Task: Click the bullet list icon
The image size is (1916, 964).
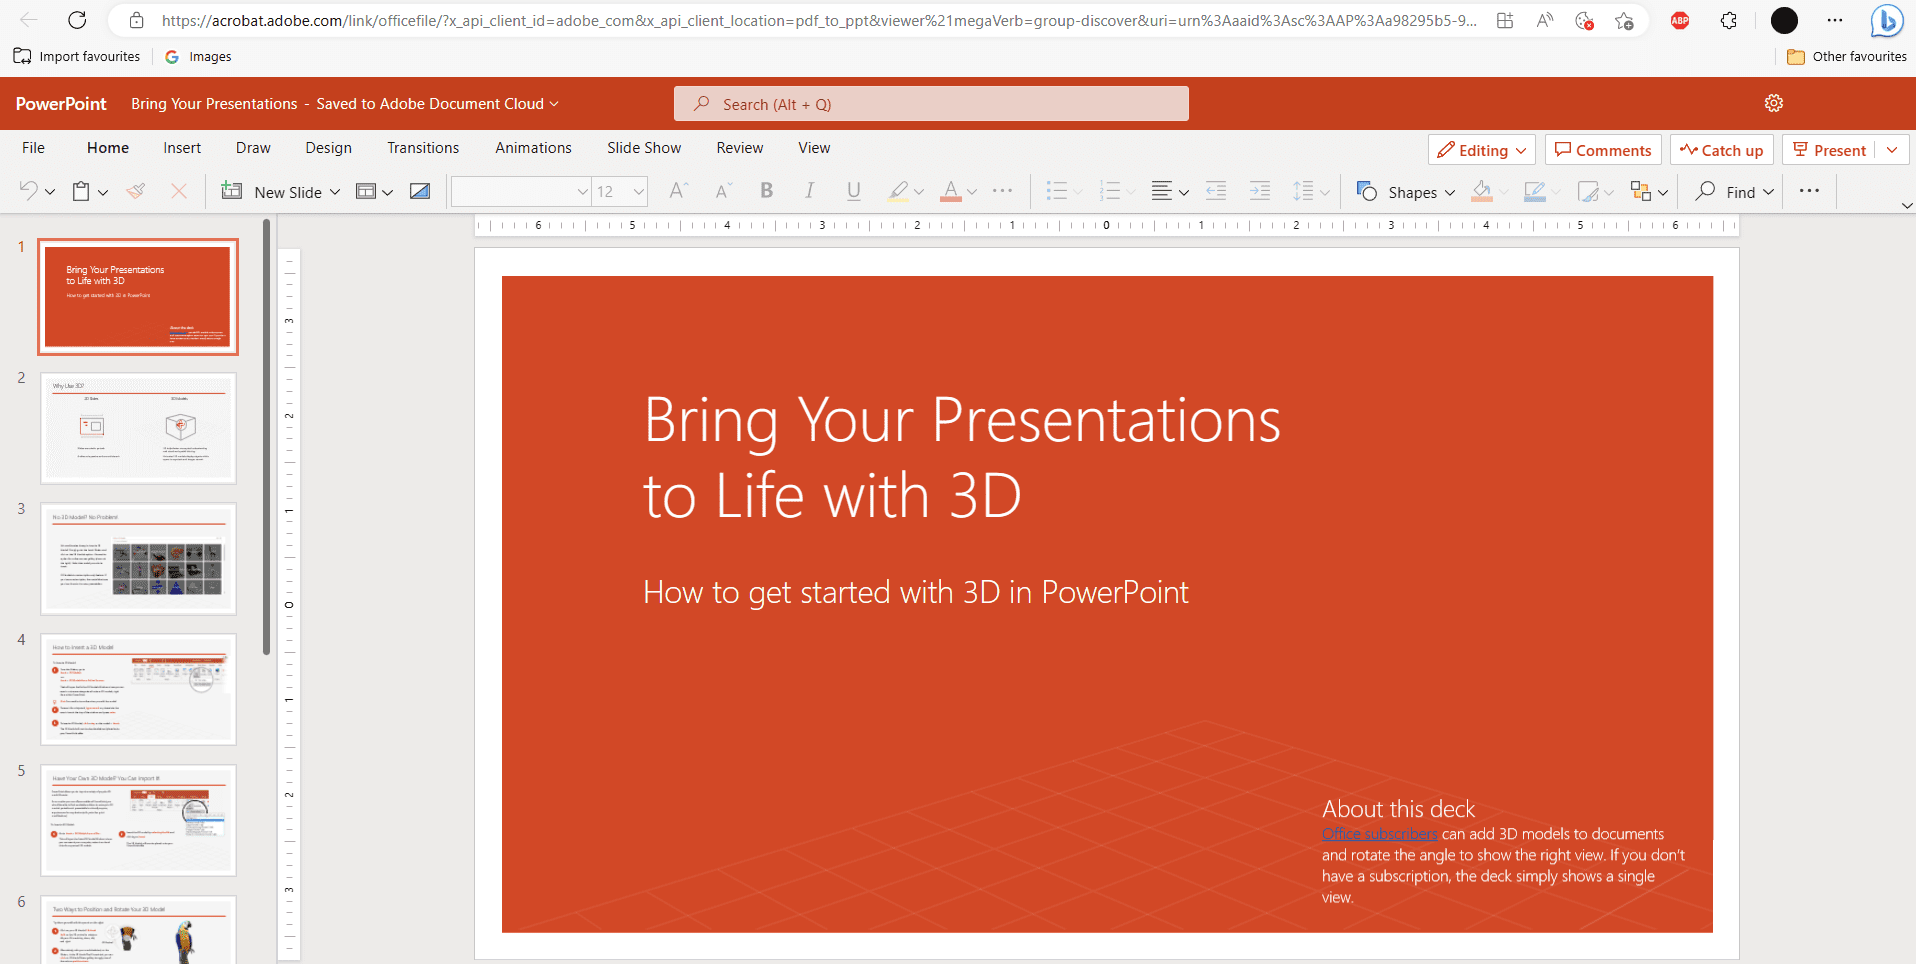Action: (1056, 191)
